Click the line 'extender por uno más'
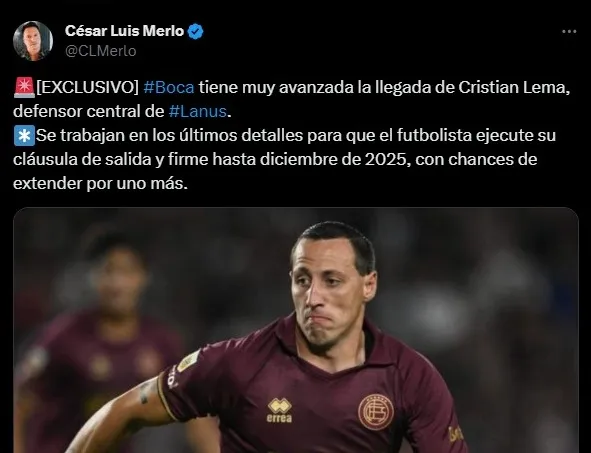This screenshot has width=591, height=453. 100,184
